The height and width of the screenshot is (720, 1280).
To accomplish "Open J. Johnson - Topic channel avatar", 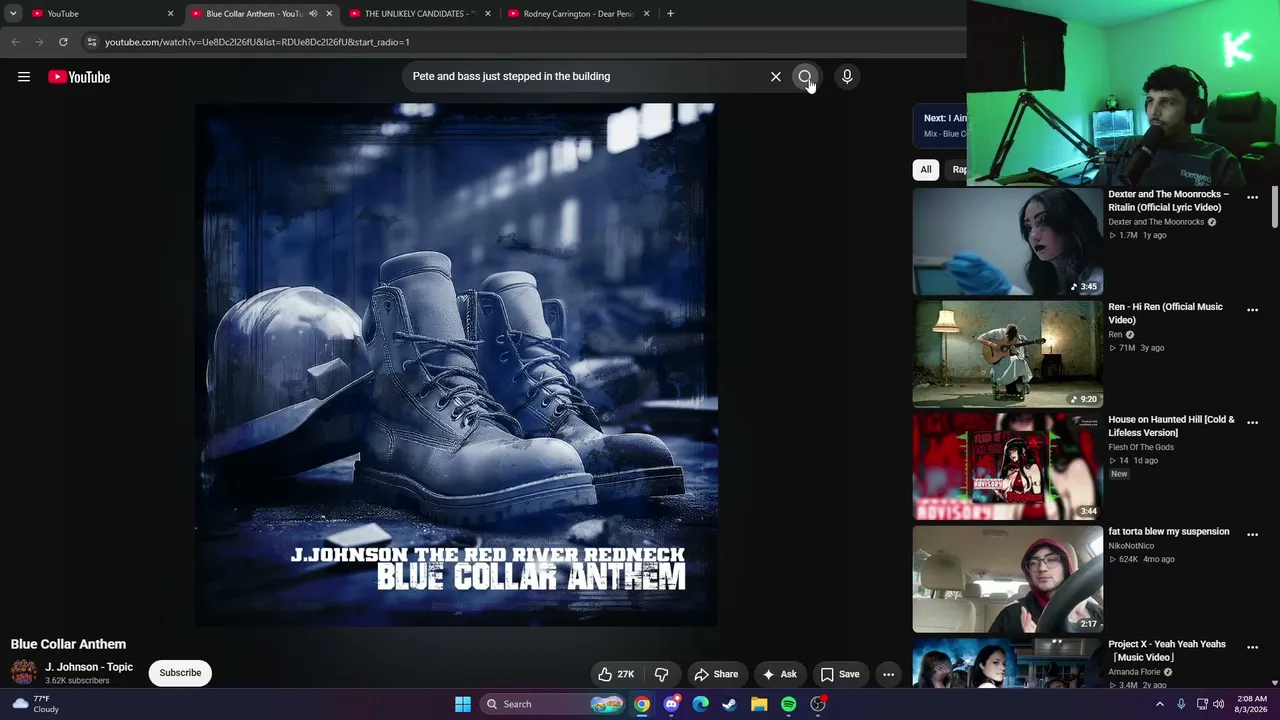I will coord(23,672).
